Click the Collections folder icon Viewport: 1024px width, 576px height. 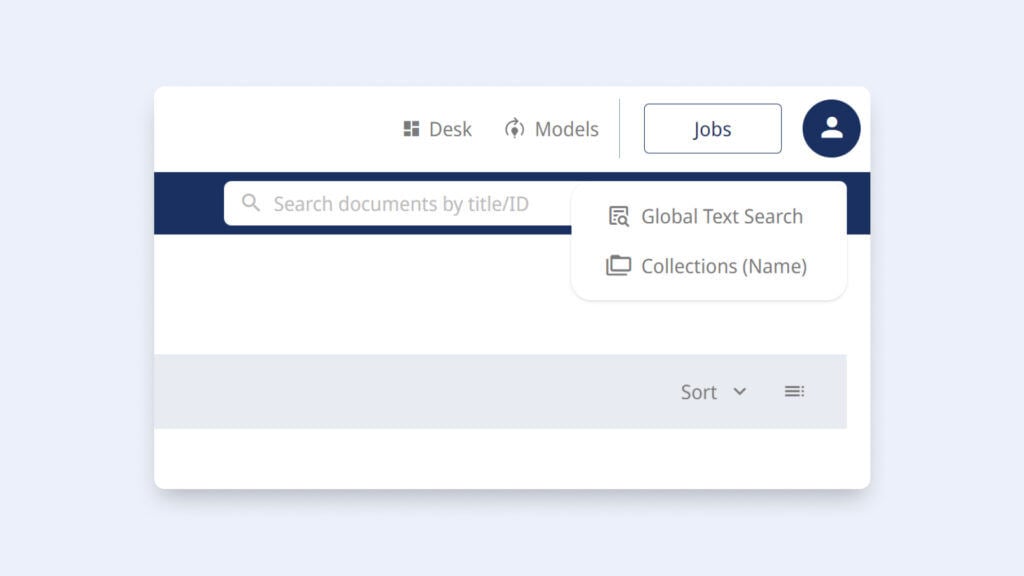pyautogui.click(x=619, y=266)
